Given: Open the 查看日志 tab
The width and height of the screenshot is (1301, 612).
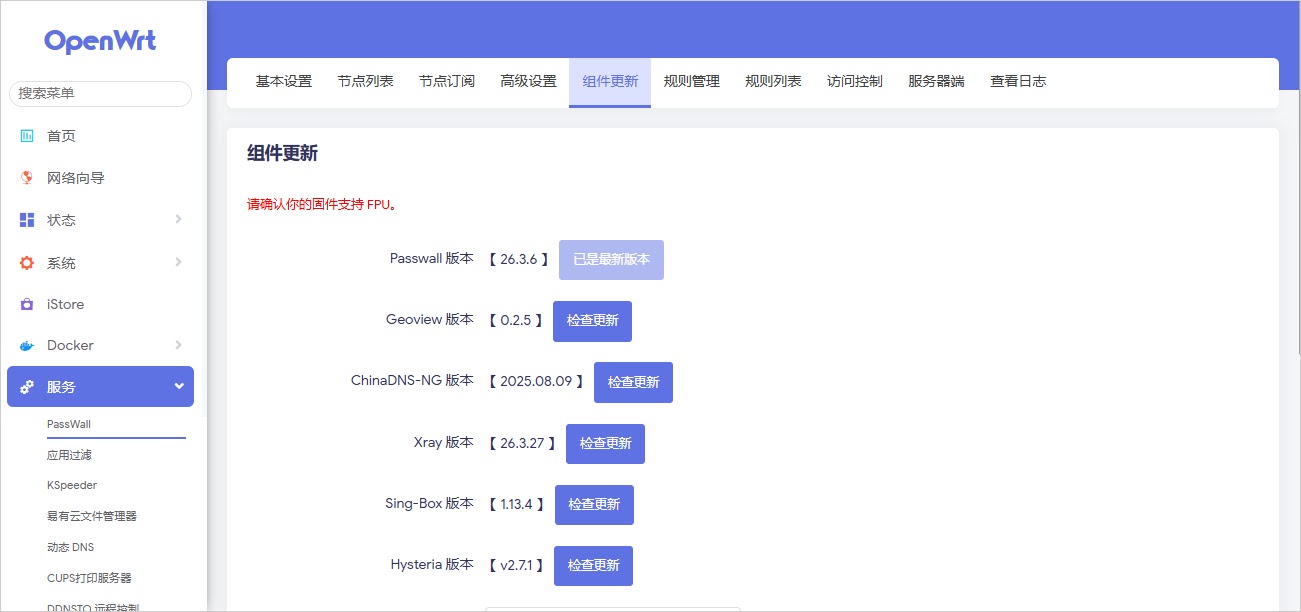Looking at the screenshot, I should (x=1018, y=82).
